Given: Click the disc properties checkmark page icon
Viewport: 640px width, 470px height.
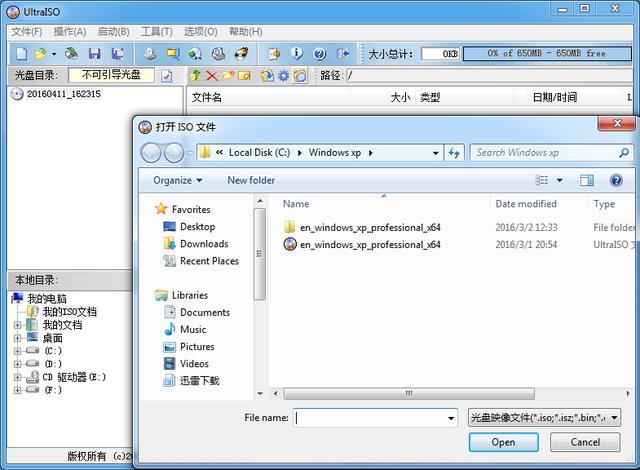Looking at the screenshot, I should (167, 75).
